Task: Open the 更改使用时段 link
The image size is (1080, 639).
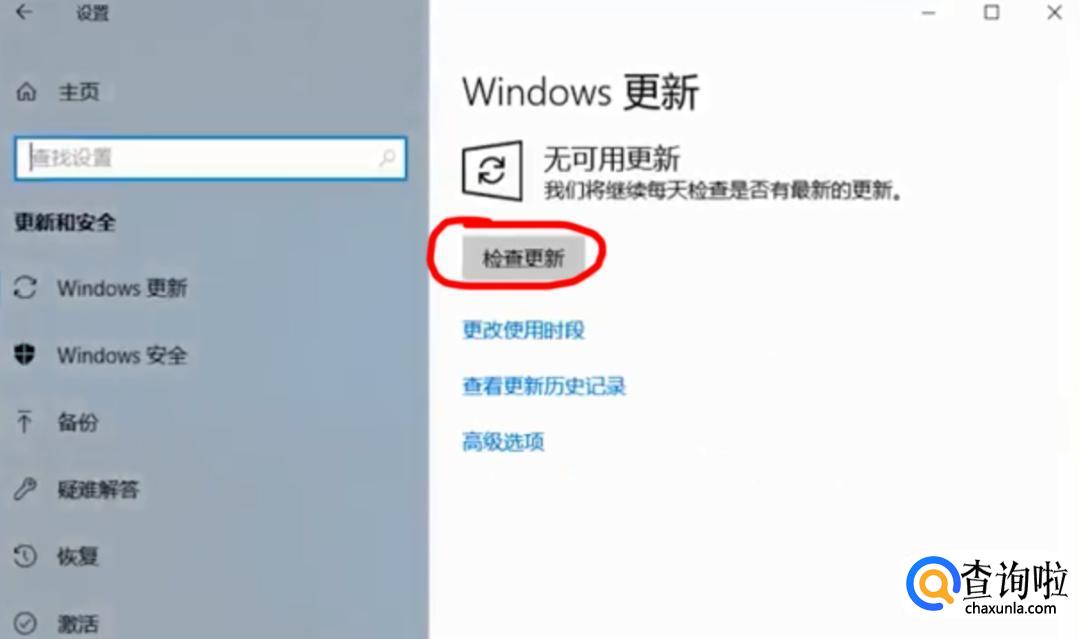Action: (523, 330)
